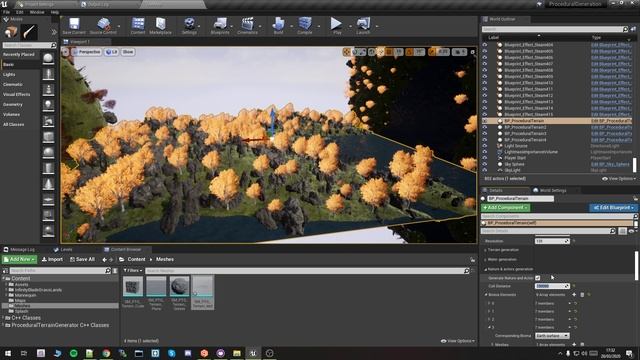Open View Options in World Outliner

(619, 179)
